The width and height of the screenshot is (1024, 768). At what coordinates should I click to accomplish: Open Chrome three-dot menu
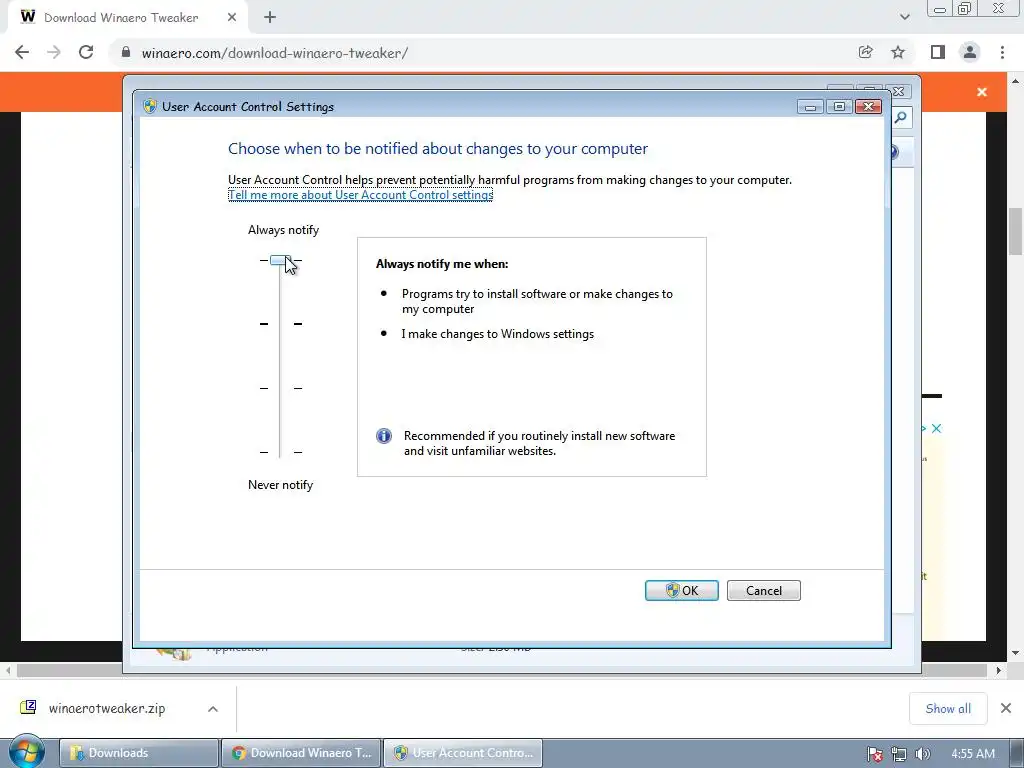coord(1002,52)
